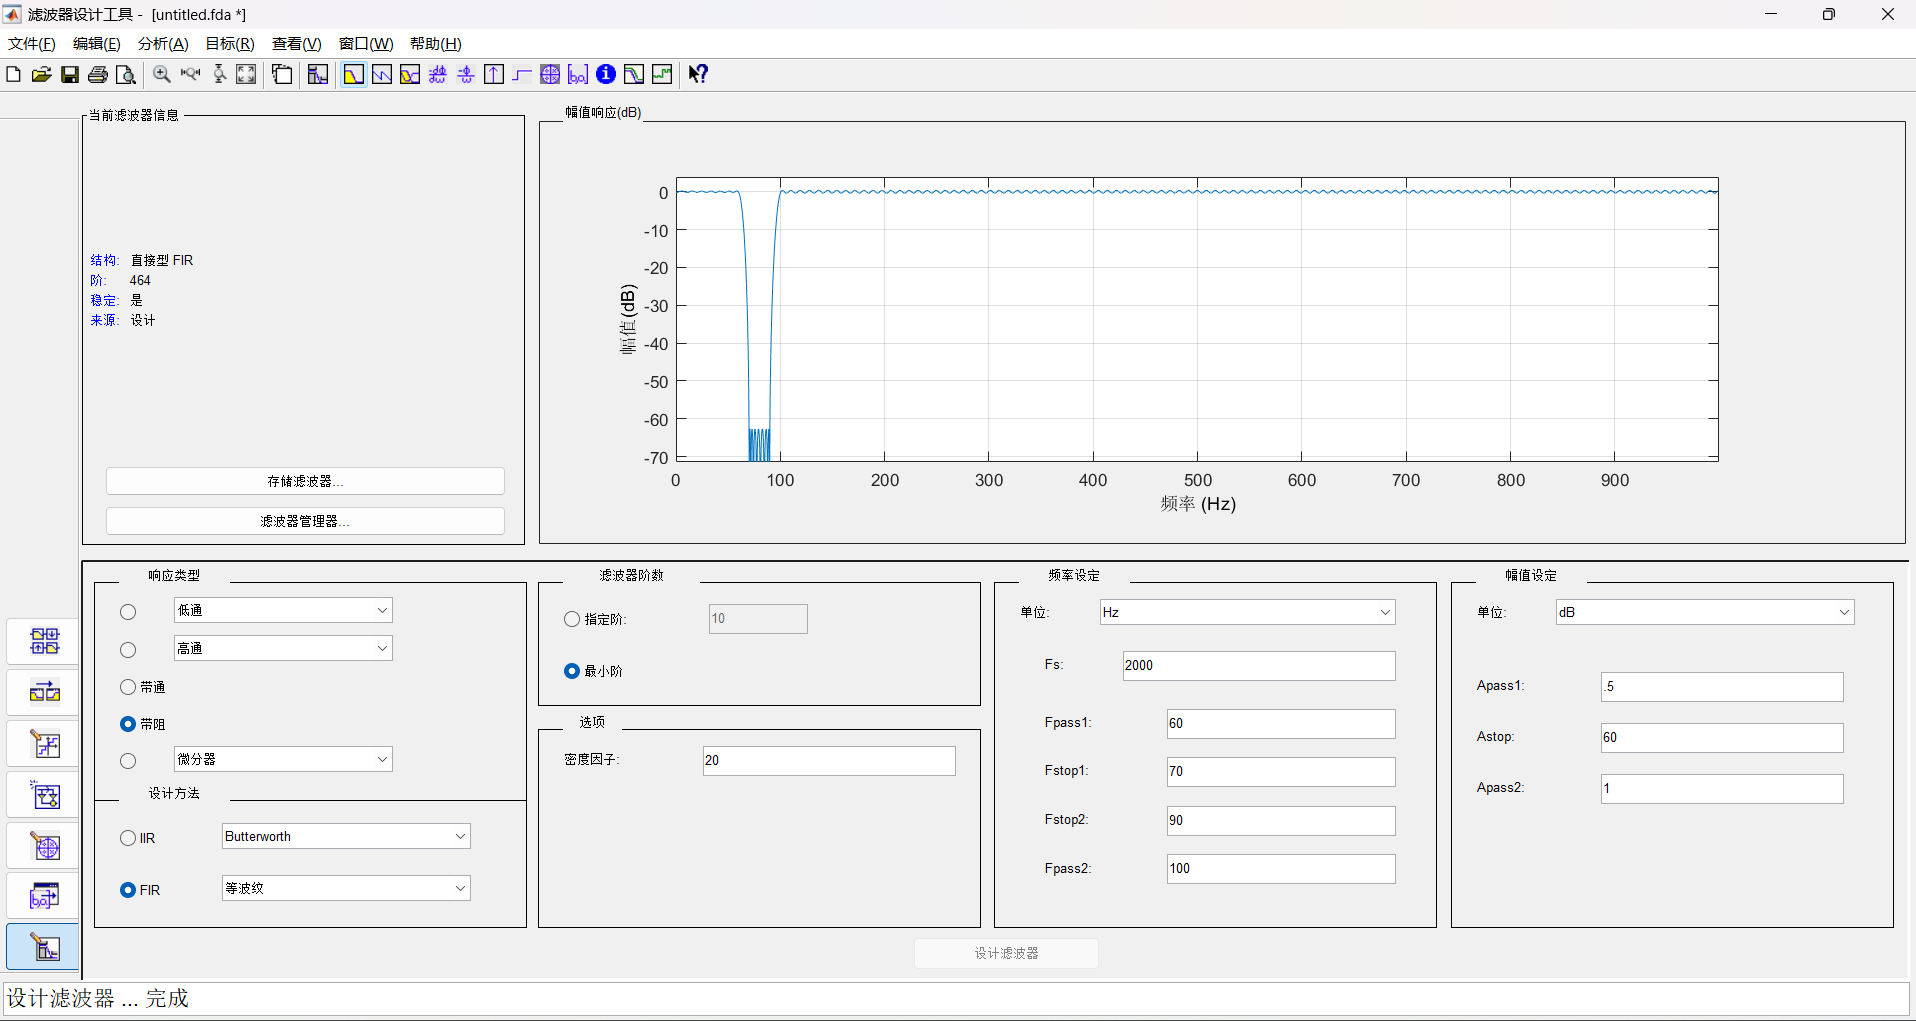The height and width of the screenshot is (1021, 1916).
Task: Click the 存储滤波器 button
Action: pos(305,481)
